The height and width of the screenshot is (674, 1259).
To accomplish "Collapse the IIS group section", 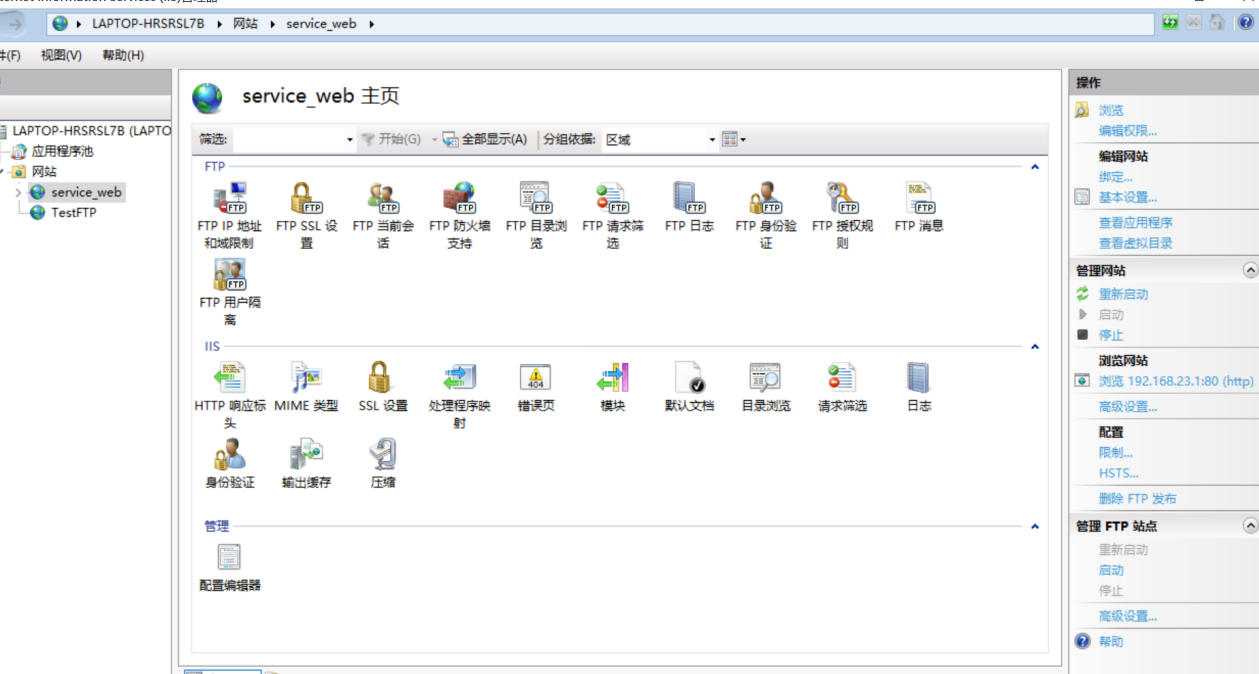I will point(1035,347).
